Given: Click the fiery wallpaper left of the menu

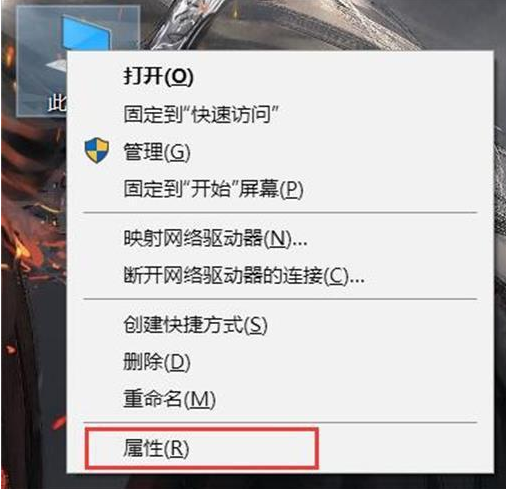Looking at the screenshot, I should click(33, 267).
